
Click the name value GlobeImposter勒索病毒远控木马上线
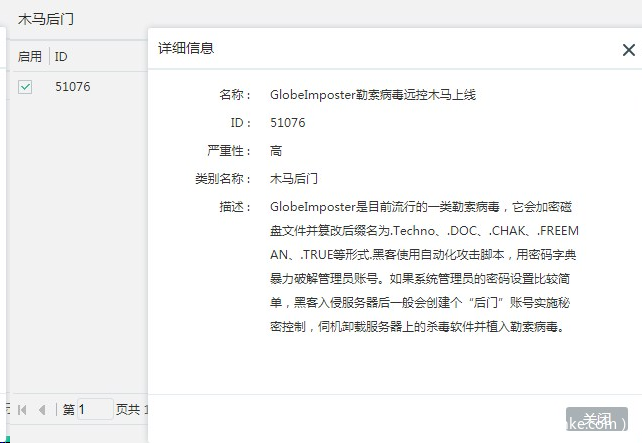tap(373, 95)
